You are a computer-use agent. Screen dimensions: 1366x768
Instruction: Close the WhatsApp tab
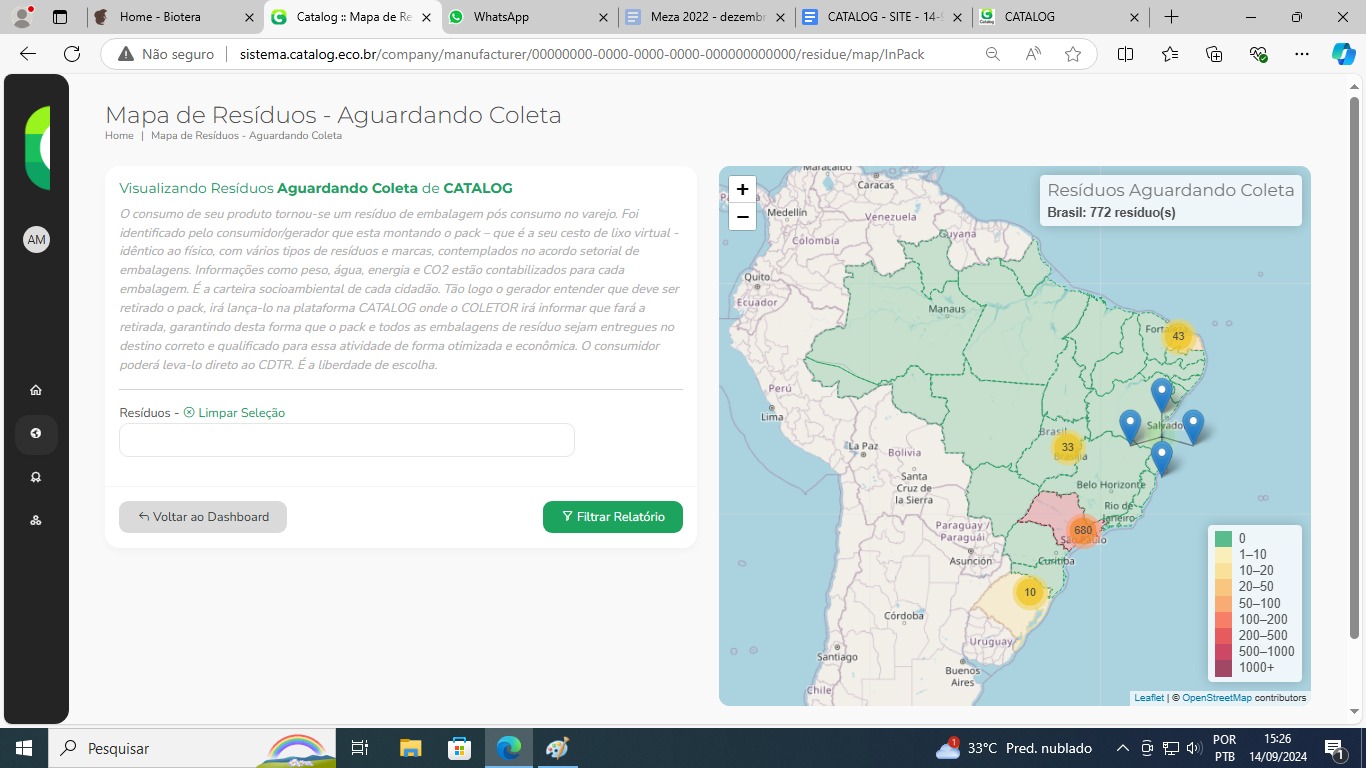(x=602, y=17)
